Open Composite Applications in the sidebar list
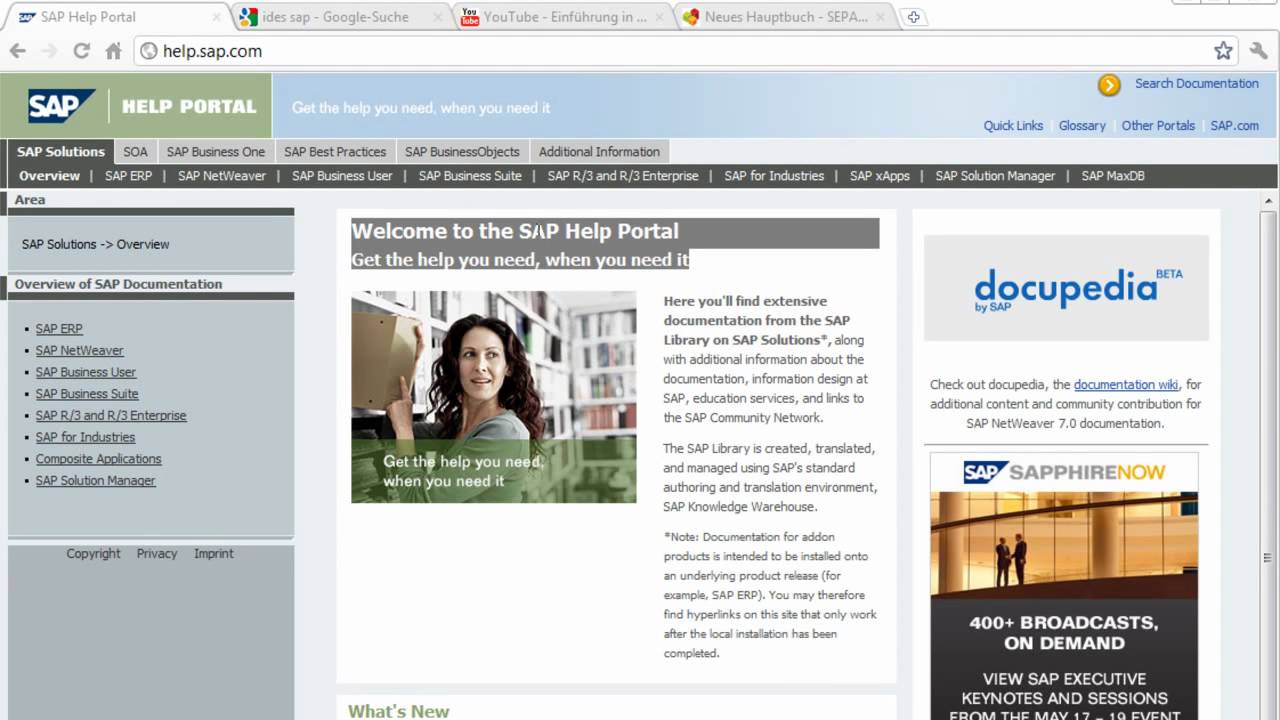Screen dimensions: 1280x720 [x=99, y=459]
